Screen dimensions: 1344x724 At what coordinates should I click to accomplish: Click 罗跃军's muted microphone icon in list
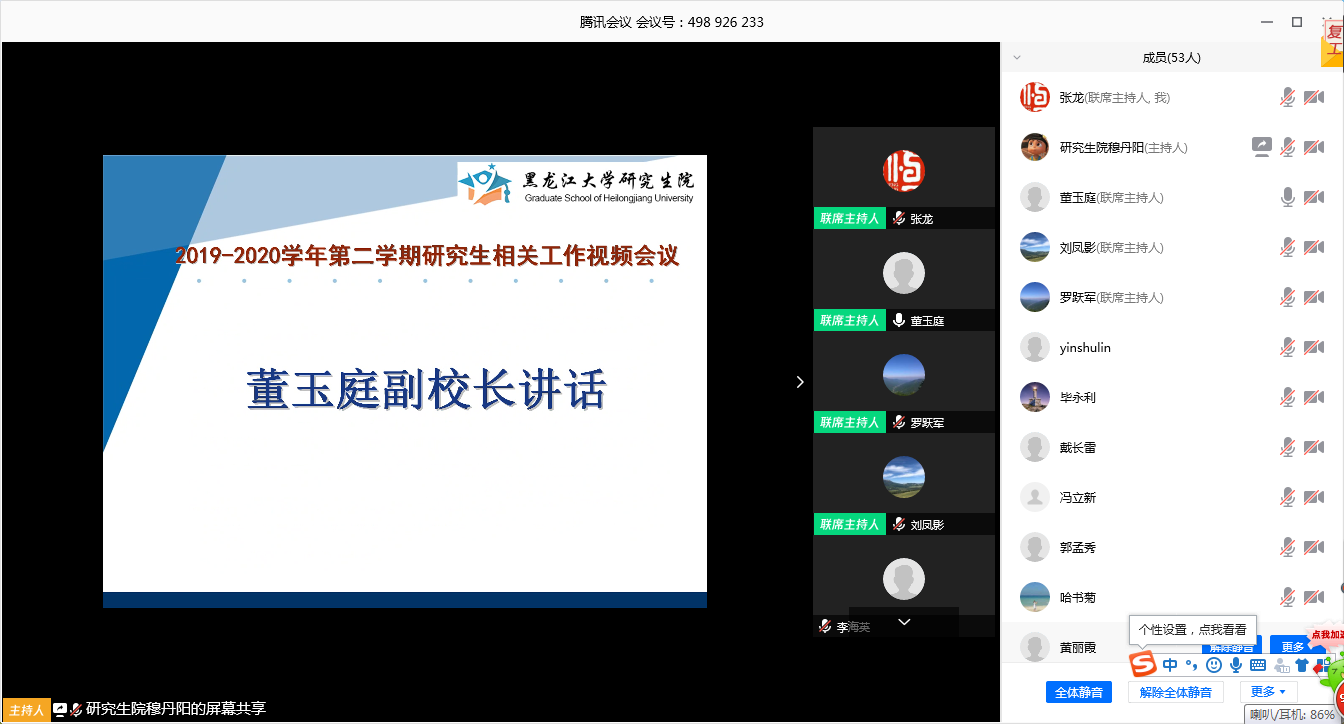pos(1288,297)
